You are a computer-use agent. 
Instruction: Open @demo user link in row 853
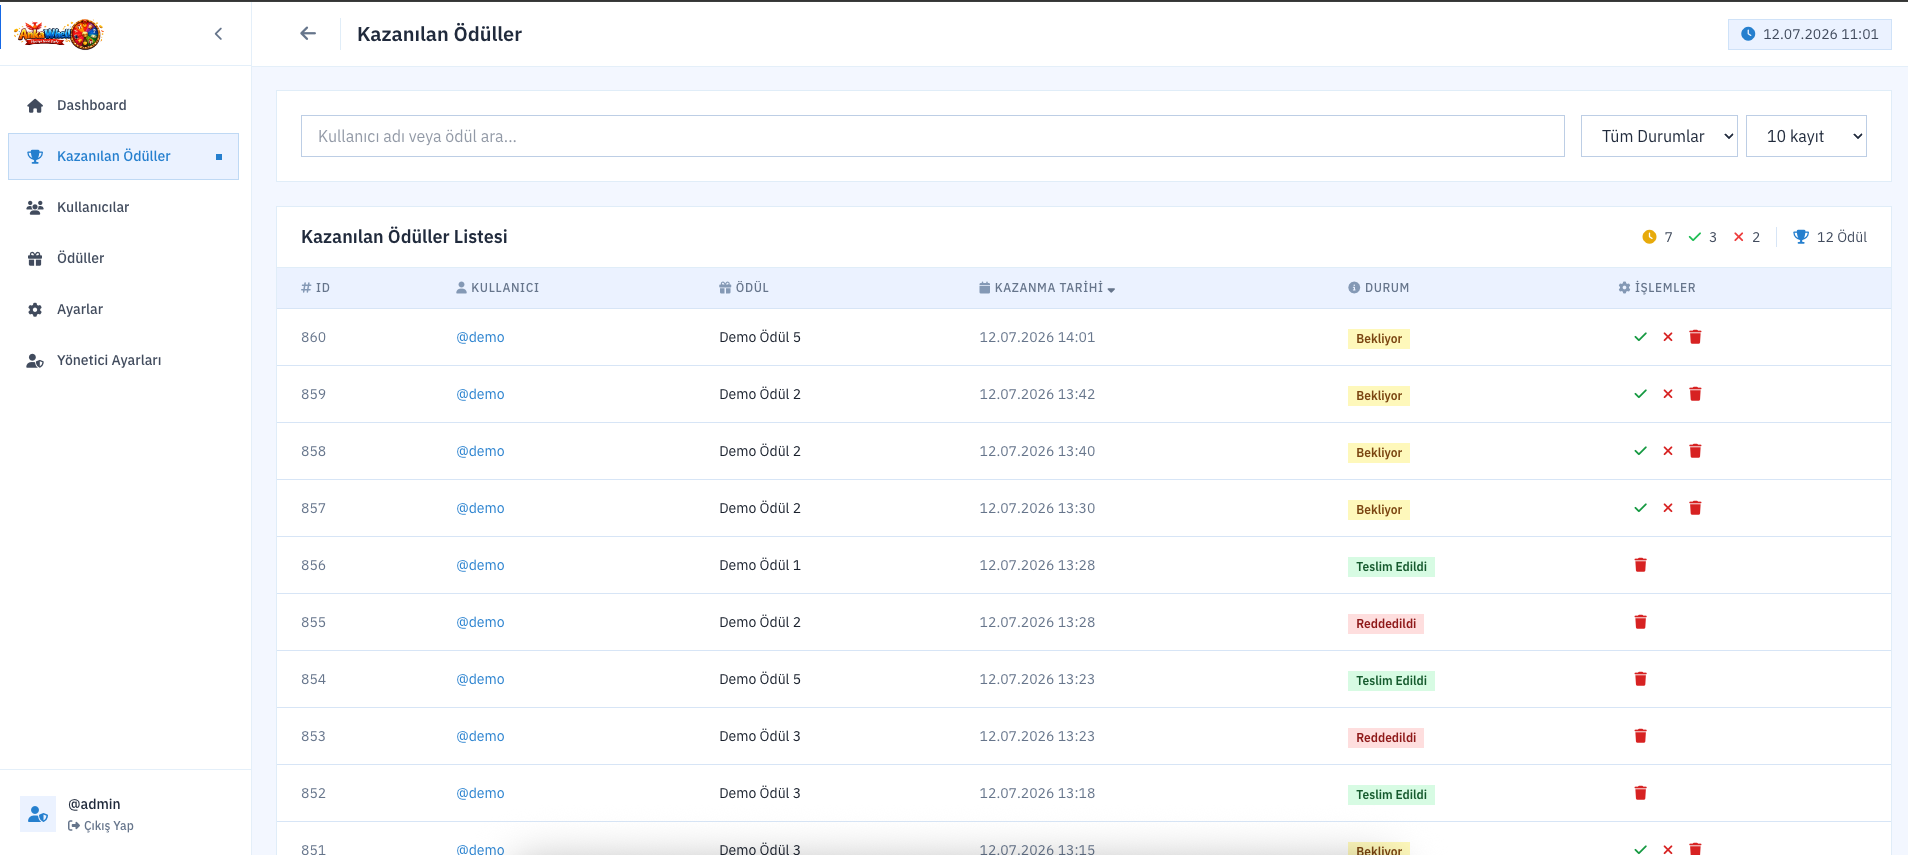point(480,736)
